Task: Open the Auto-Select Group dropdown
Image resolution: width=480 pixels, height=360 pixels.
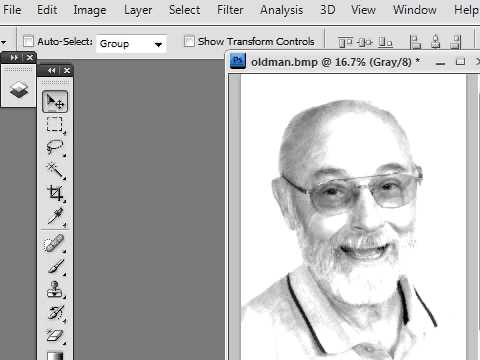Action: click(x=131, y=44)
